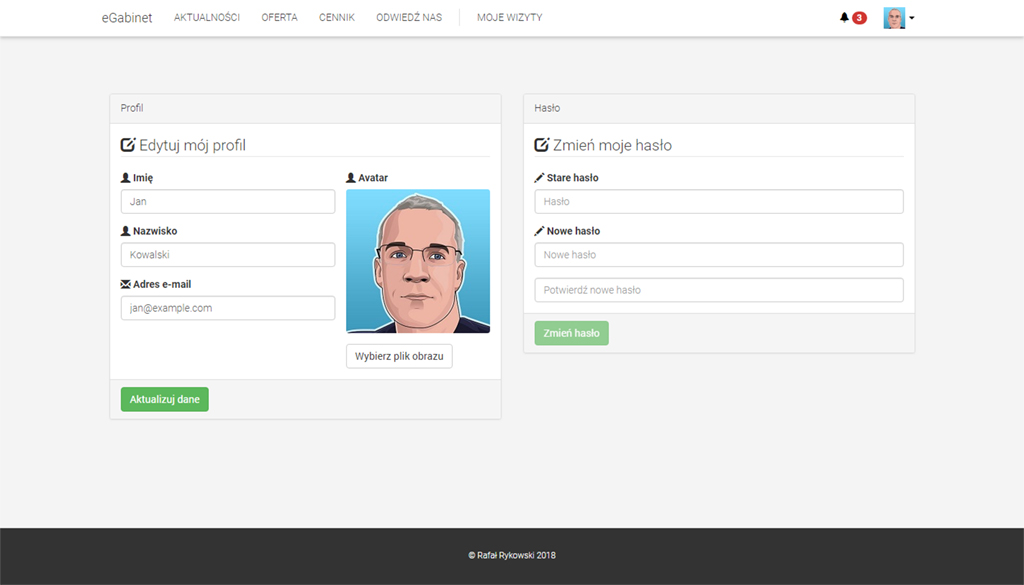Click the edit icon beside Edytuj mój profil
Viewport: 1024px width, 585px height.
[x=128, y=145]
